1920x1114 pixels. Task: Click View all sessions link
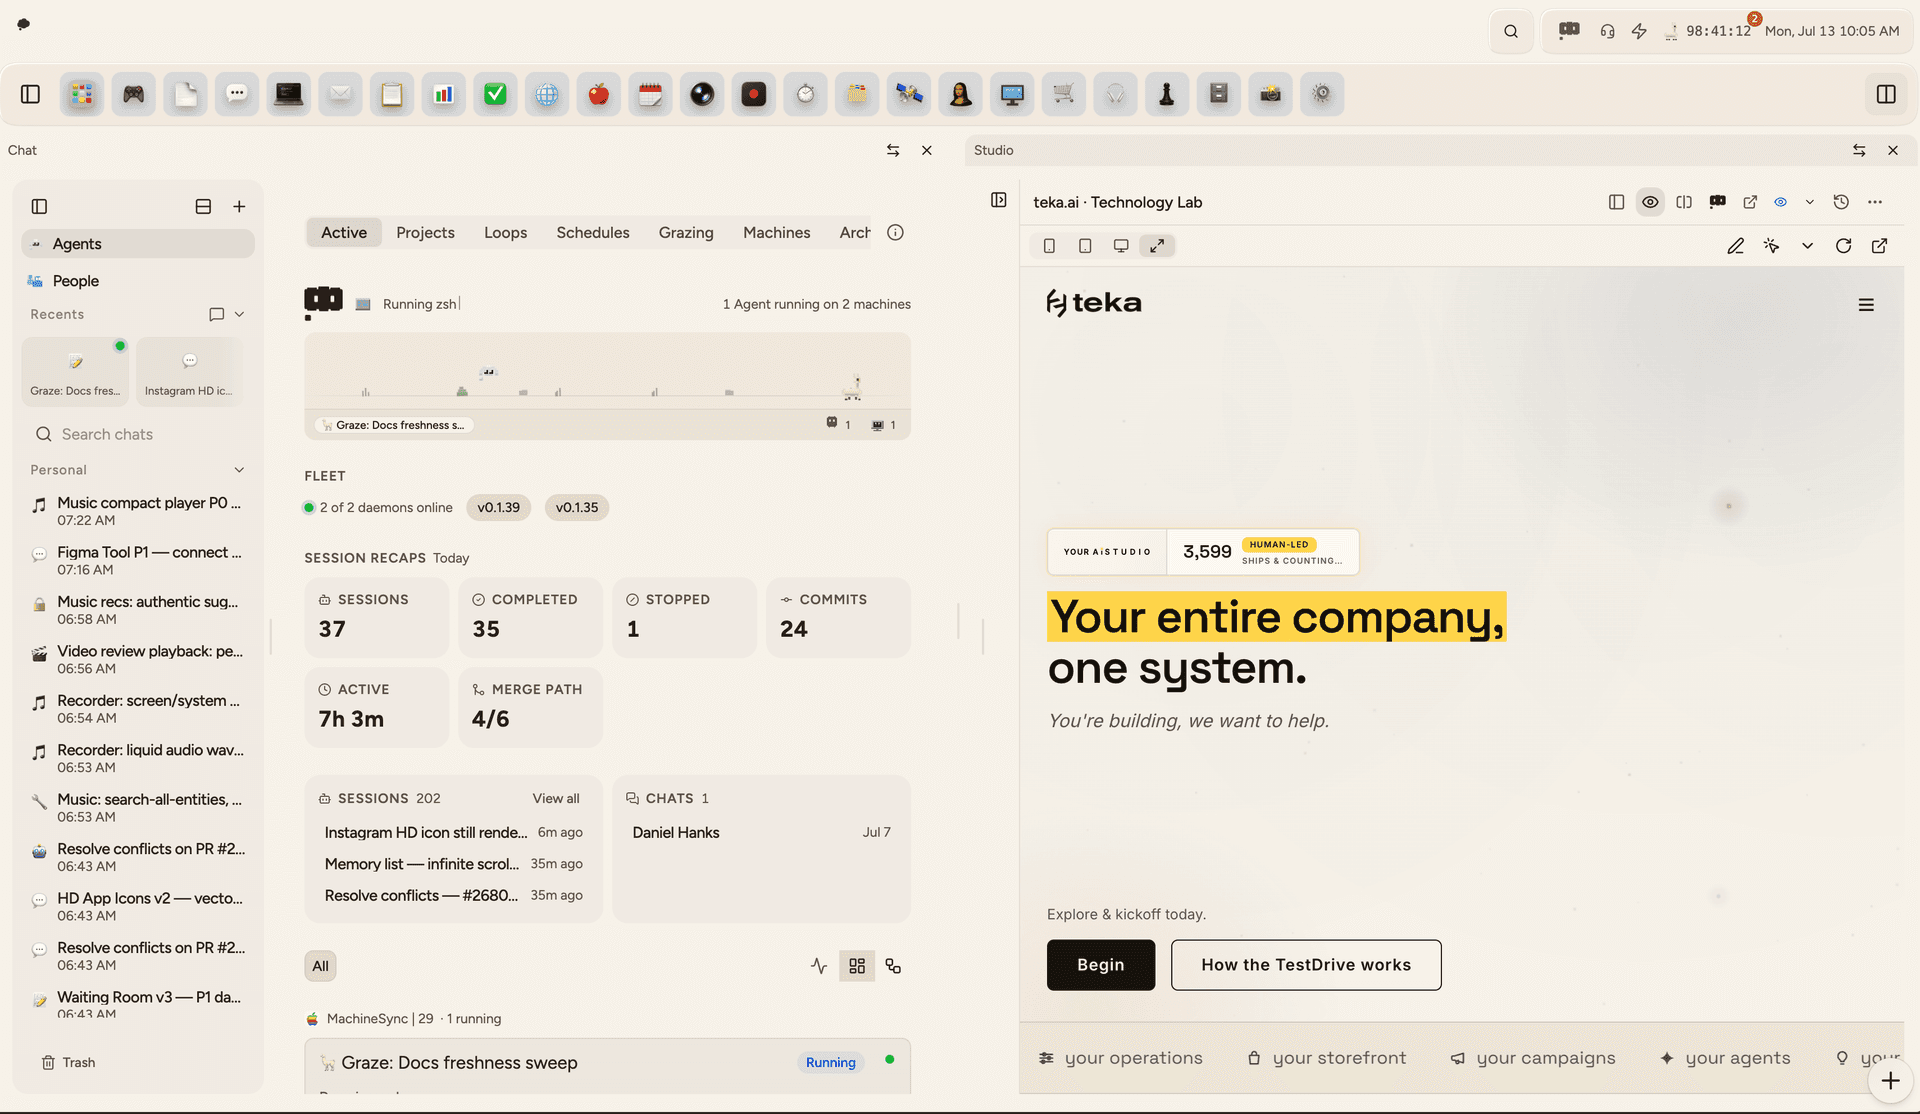coord(555,798)
